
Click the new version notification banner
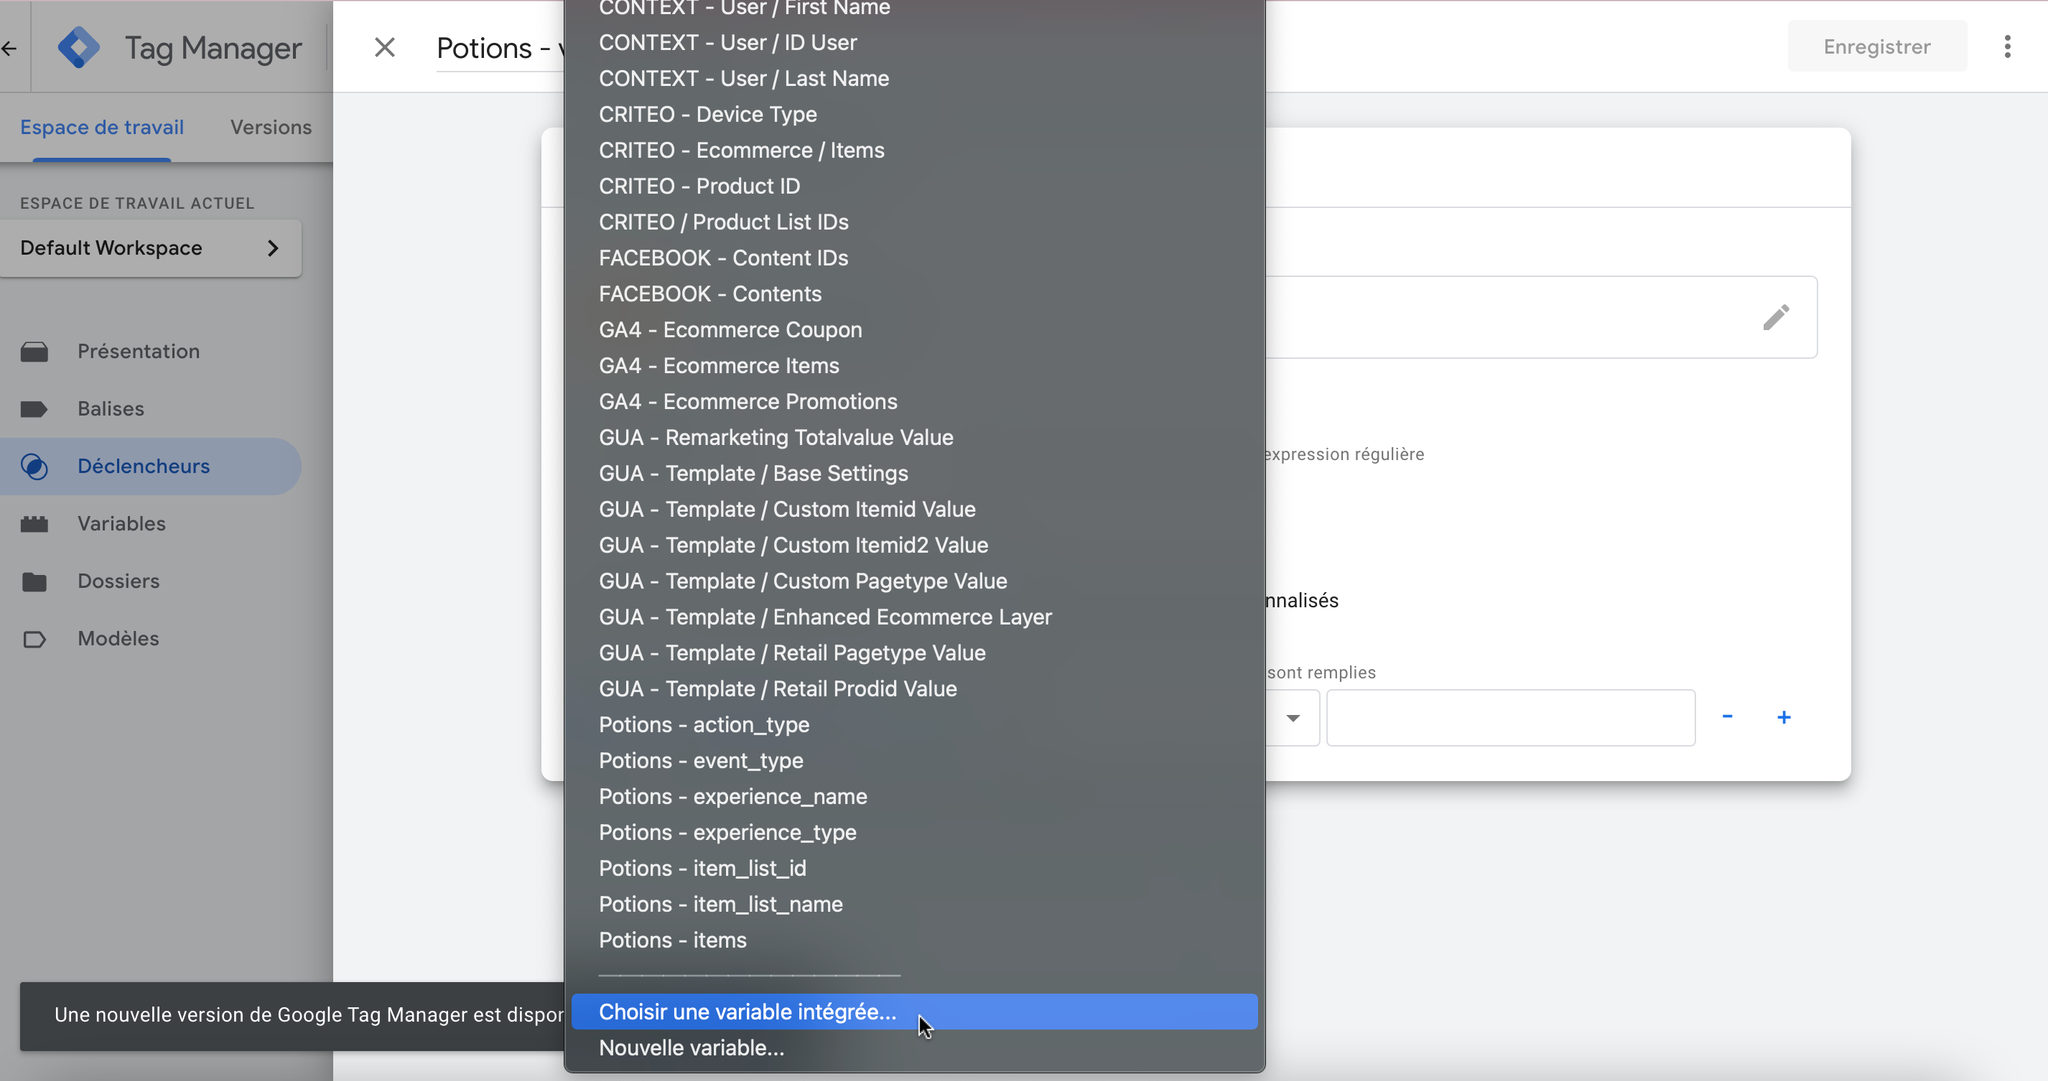[x=292, y=1015]
